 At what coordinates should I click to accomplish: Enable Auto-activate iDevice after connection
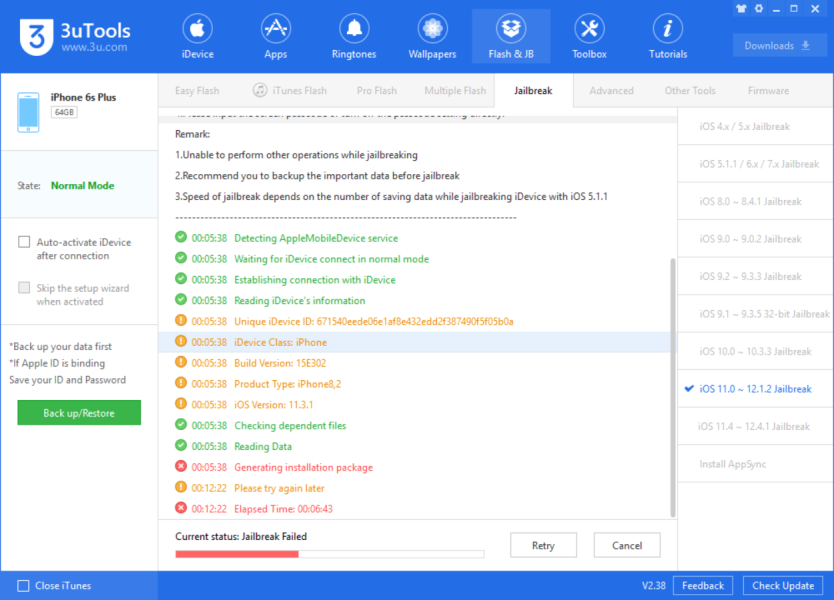(x=24, y=242)
